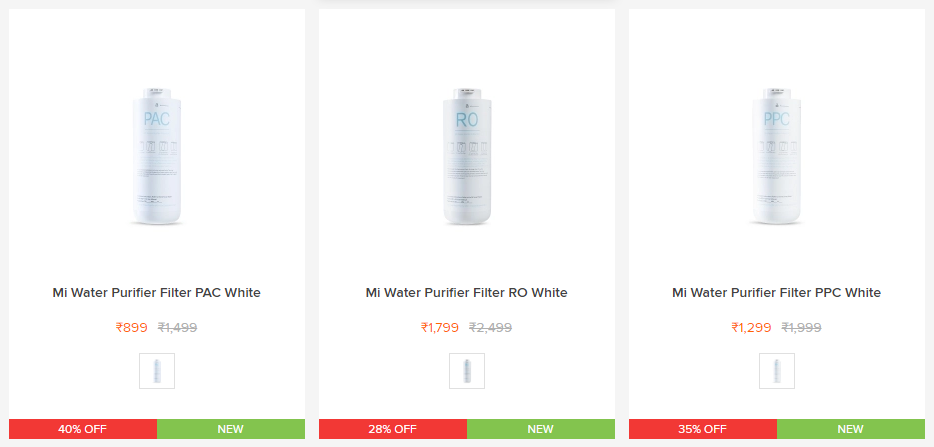Viewport: 934px width, 447px height.
Task: Open the PAC filter product image
Action: click(x=157, y=158)
